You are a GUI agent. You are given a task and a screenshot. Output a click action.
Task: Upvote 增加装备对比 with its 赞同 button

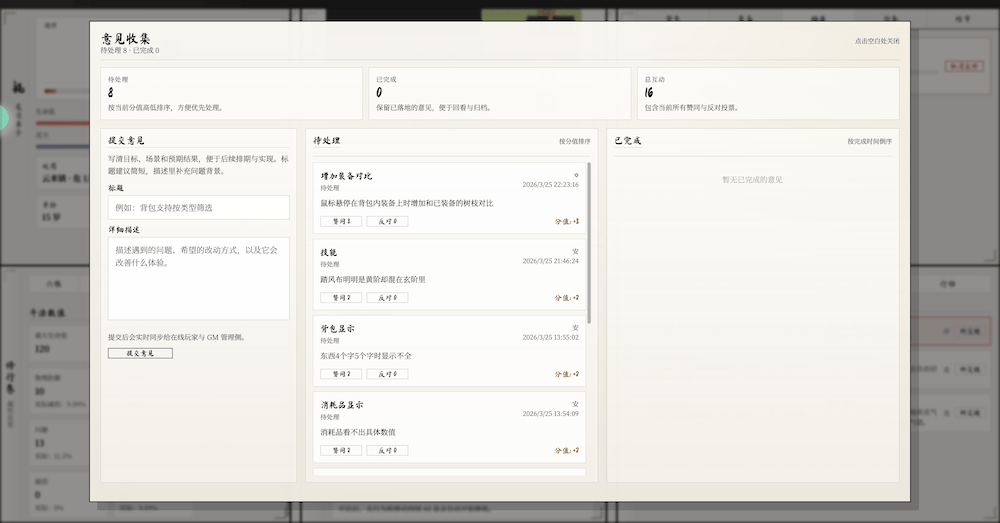341,221
